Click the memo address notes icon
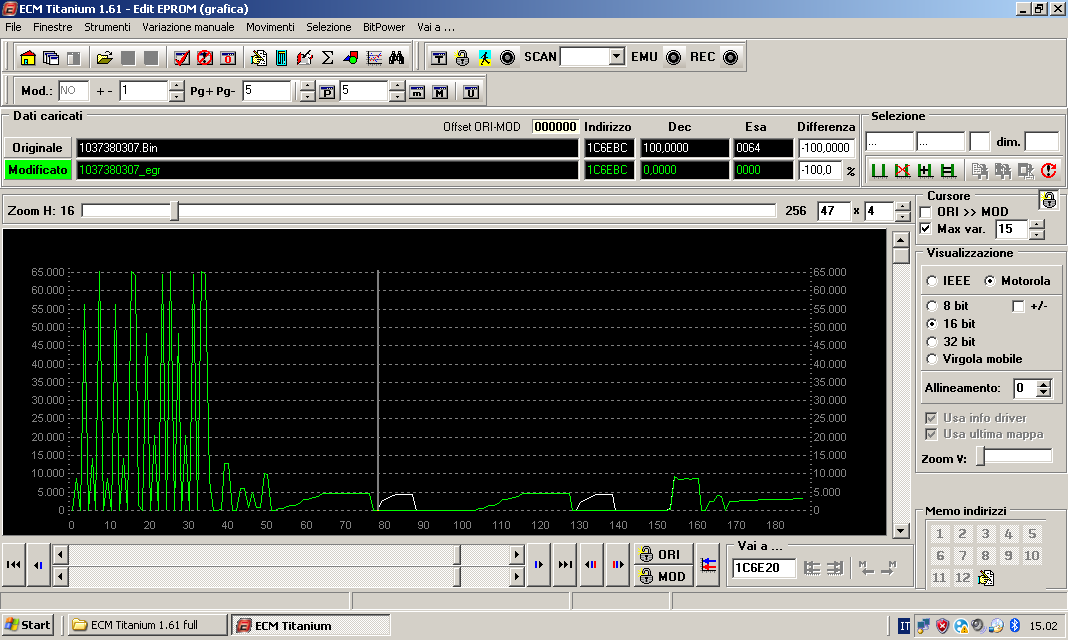1068x640 pixels. [986, 578]
